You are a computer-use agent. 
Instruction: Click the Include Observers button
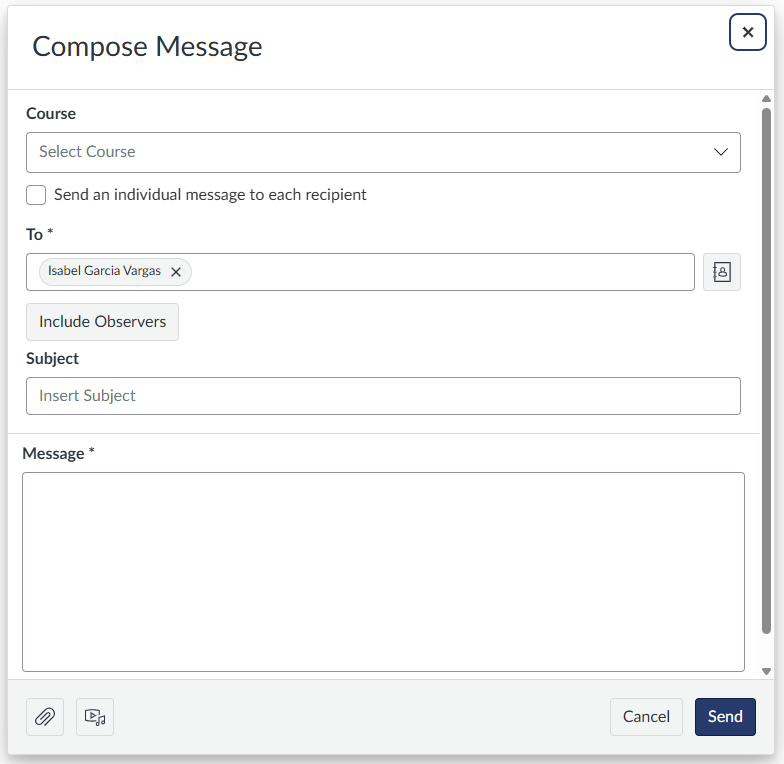point(102,322)
